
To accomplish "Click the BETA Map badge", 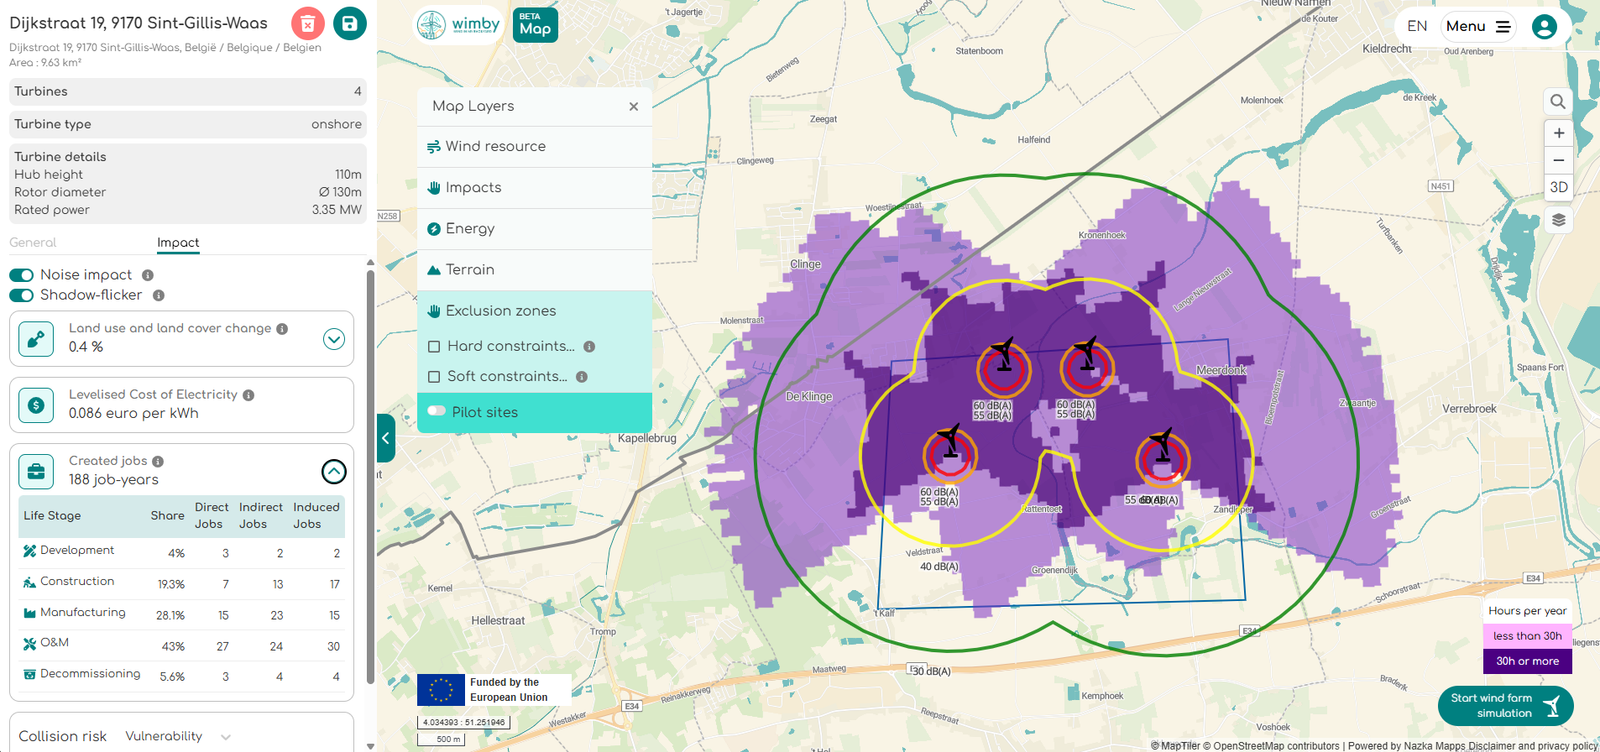I will (x=535, y=25).
